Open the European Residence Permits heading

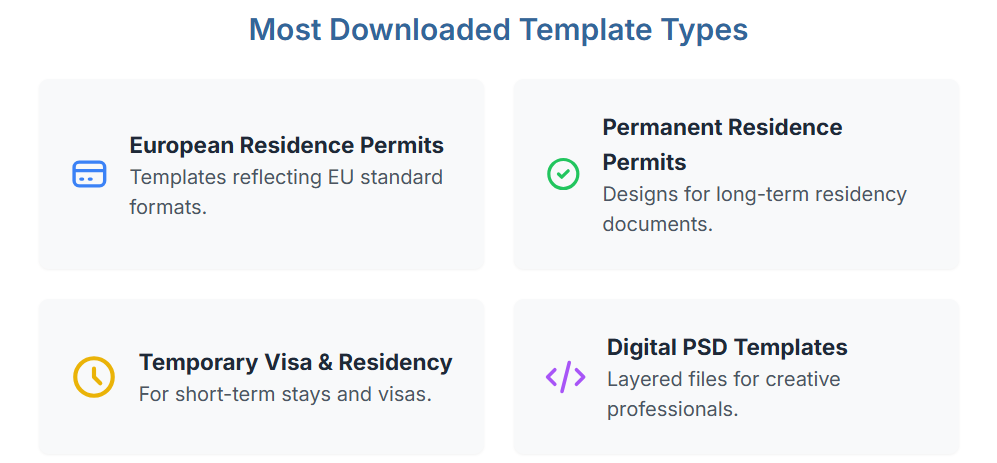(x=286, y=145)
